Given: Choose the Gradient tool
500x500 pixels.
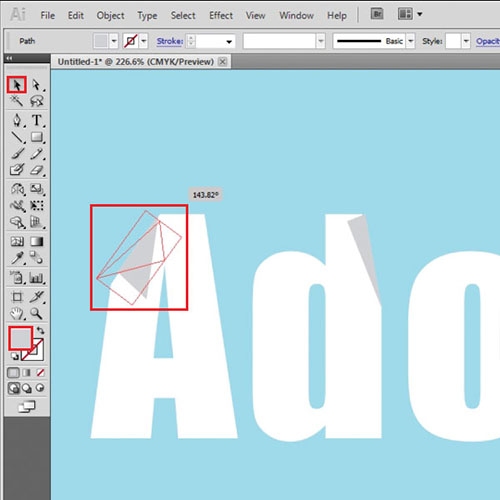Looking at the screenshot, I should [37, 241].
